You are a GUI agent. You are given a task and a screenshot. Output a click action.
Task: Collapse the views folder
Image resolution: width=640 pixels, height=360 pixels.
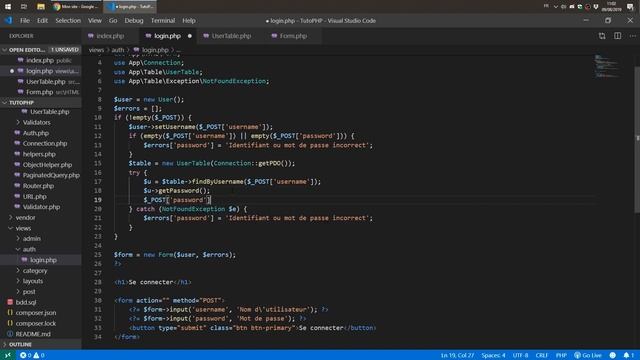point(23,228)
